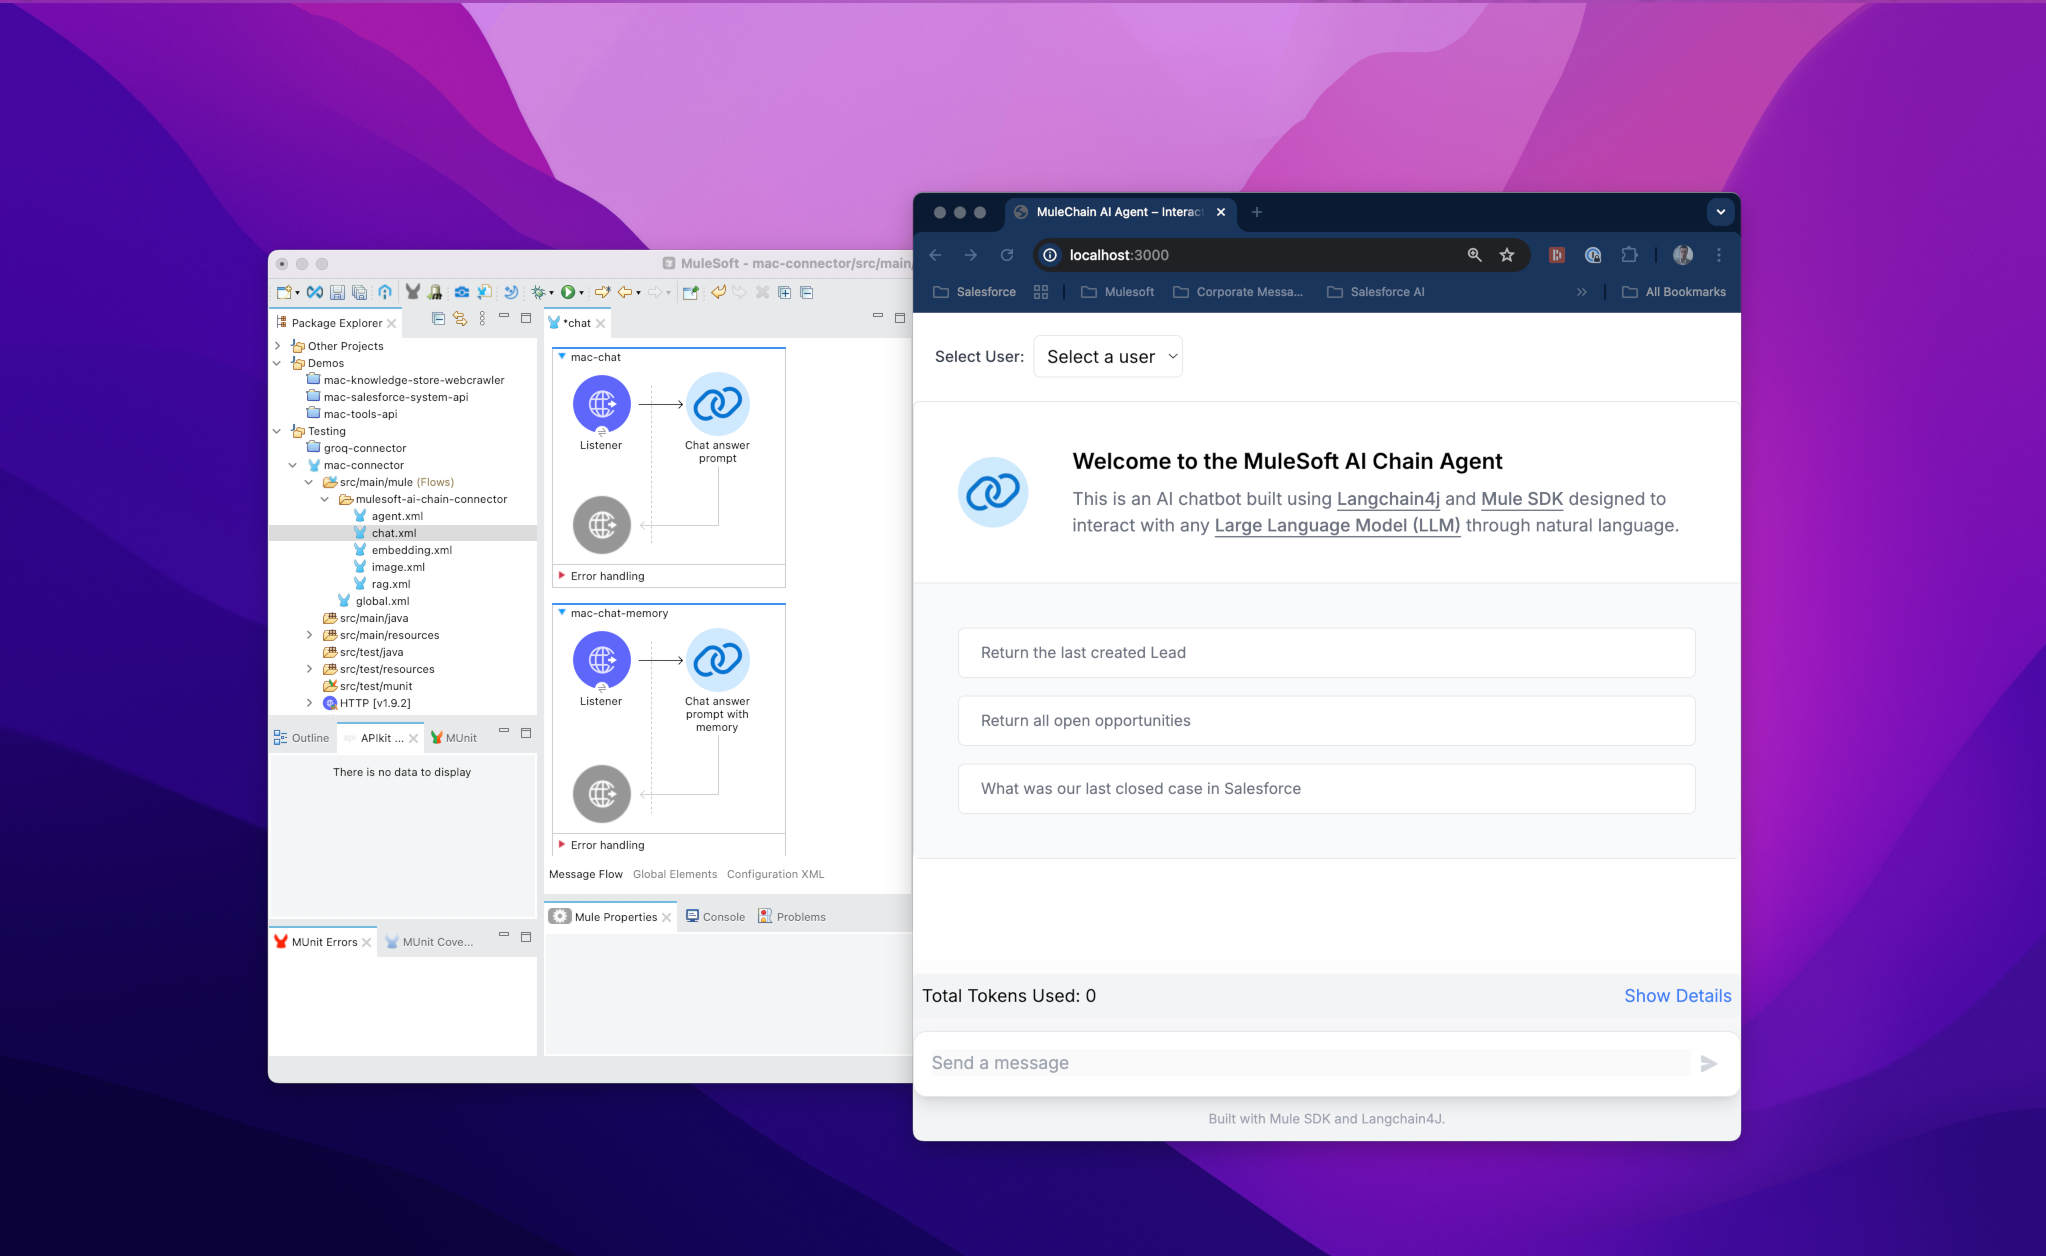Image resolution: width=2046 pixels, height=1256 pixels.
Task: Switch to the Outline tab
Action: 302,738
